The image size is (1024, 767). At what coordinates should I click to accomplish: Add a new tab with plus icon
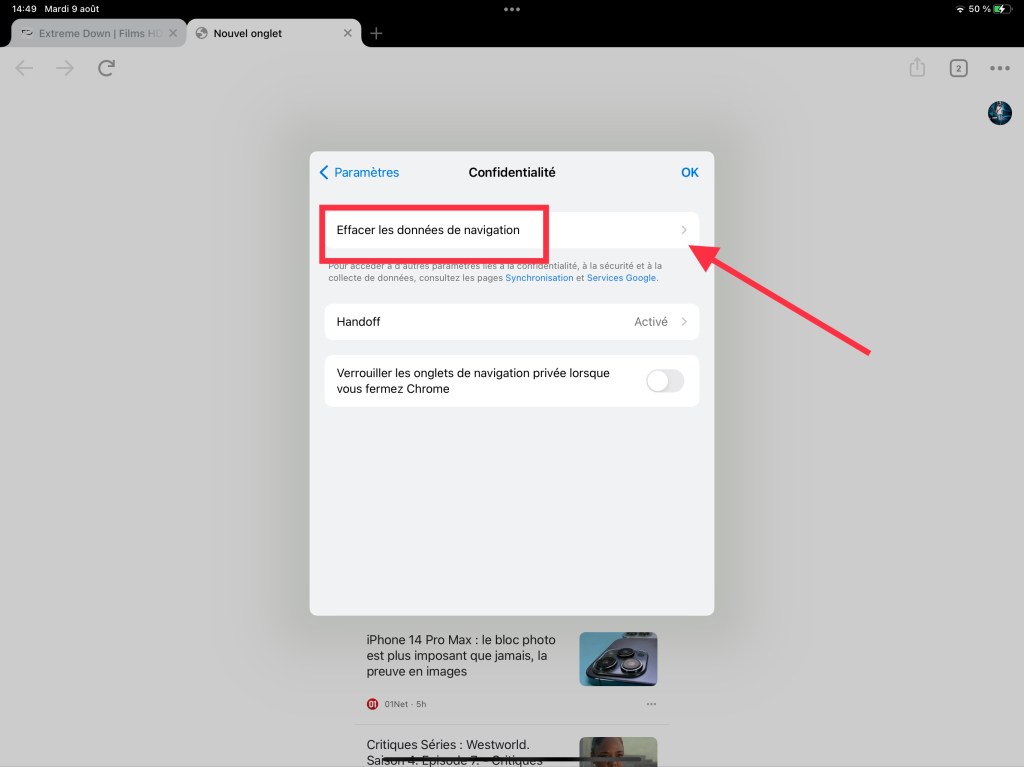coord(376,33)
